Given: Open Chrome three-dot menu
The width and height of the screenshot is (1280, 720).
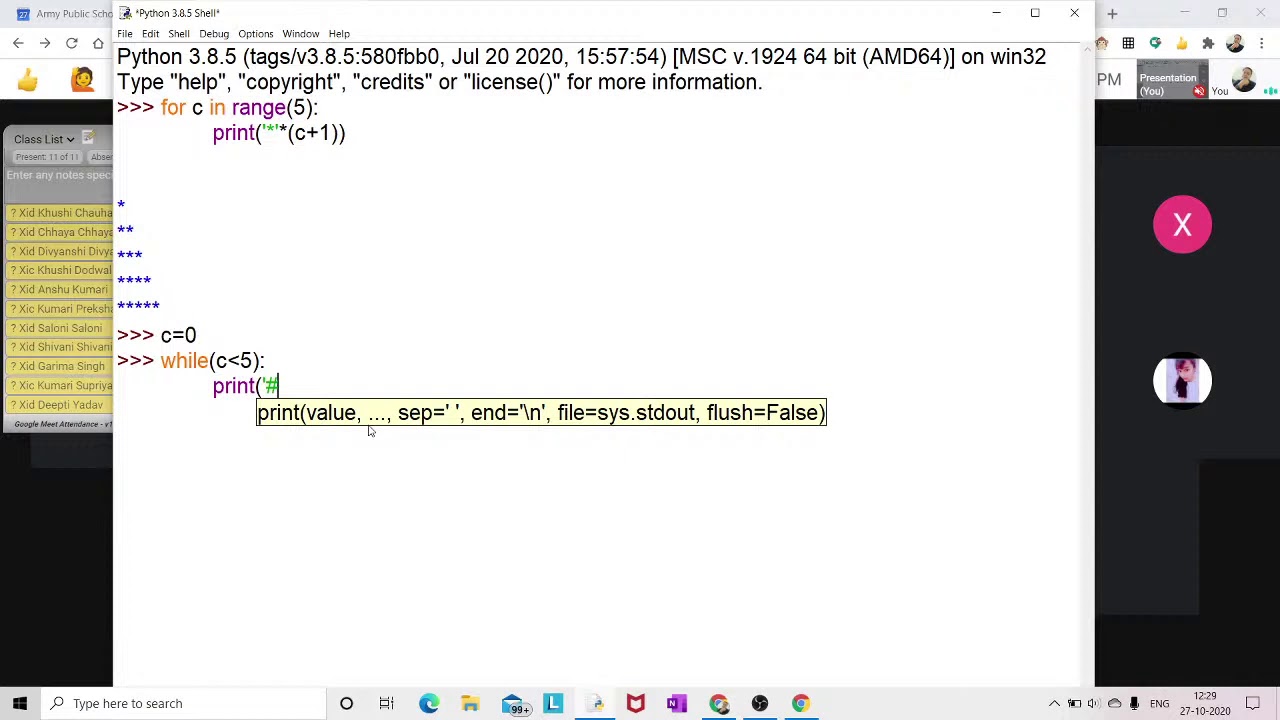Looking at the screenshot, I should [x=1262, y=43].
